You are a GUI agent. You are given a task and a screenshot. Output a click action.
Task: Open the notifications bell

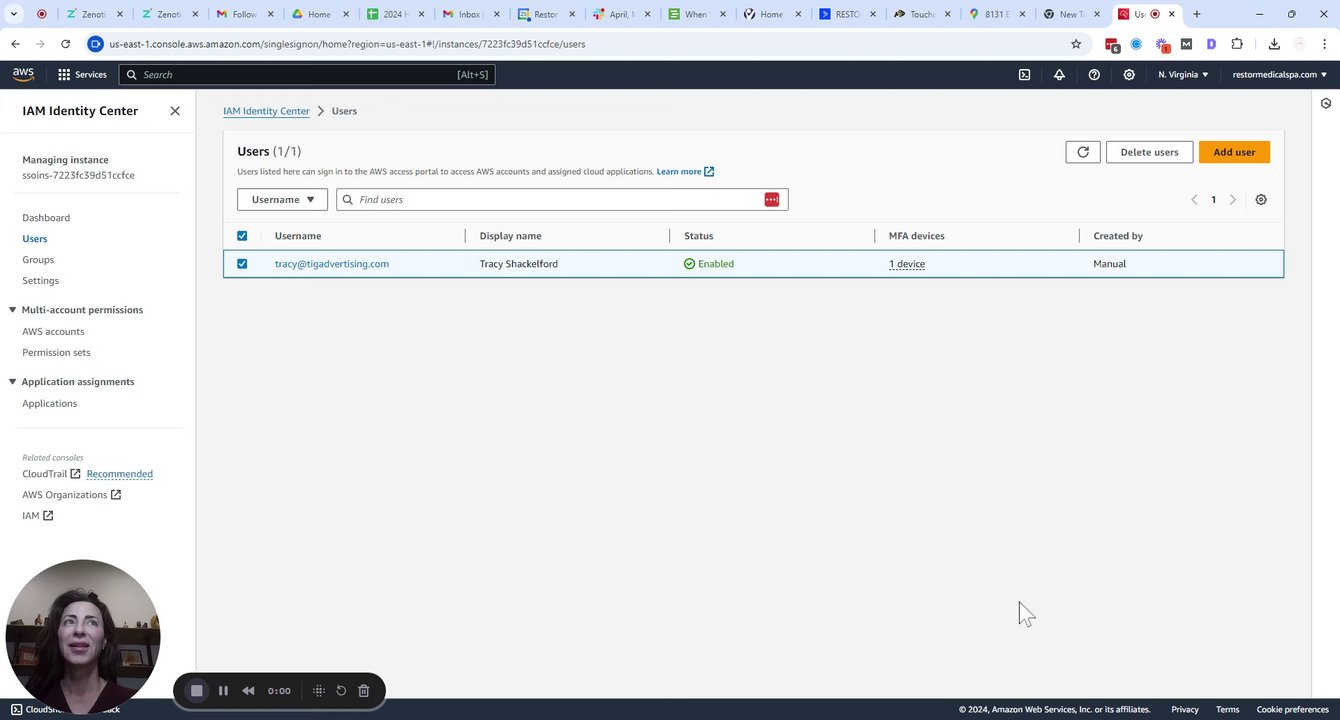[x=1059, y=74]
